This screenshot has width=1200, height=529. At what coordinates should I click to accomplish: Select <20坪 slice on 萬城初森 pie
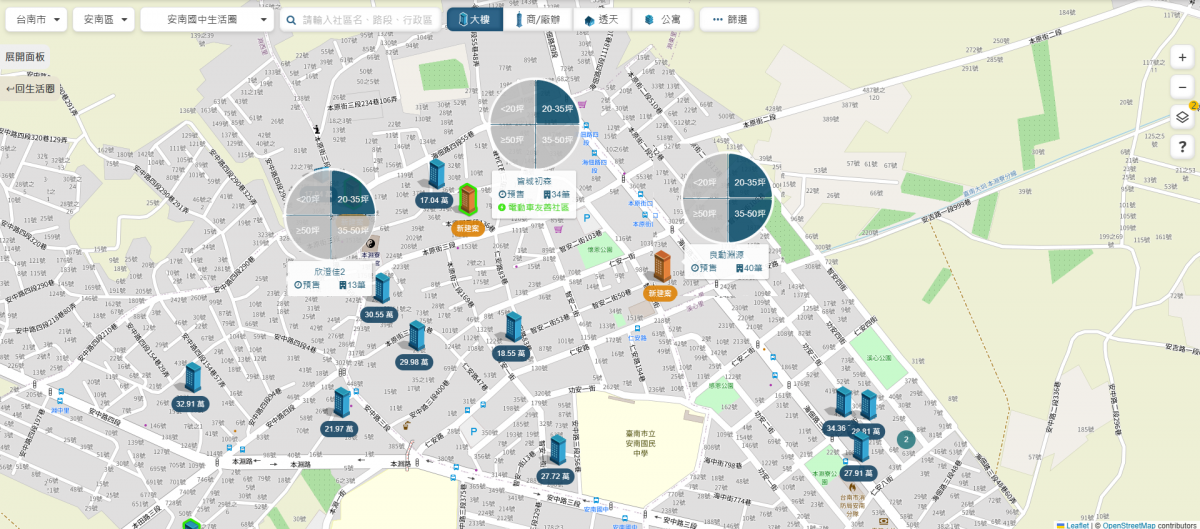point(512,104)
